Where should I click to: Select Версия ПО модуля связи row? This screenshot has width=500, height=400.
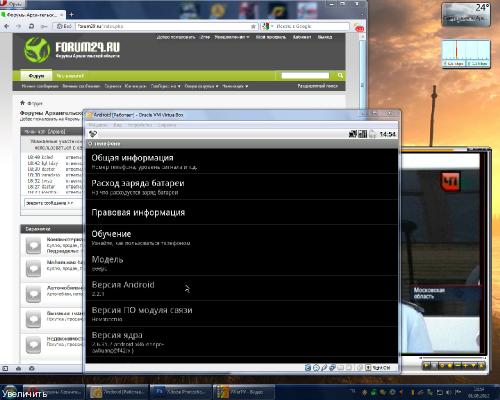242,313
